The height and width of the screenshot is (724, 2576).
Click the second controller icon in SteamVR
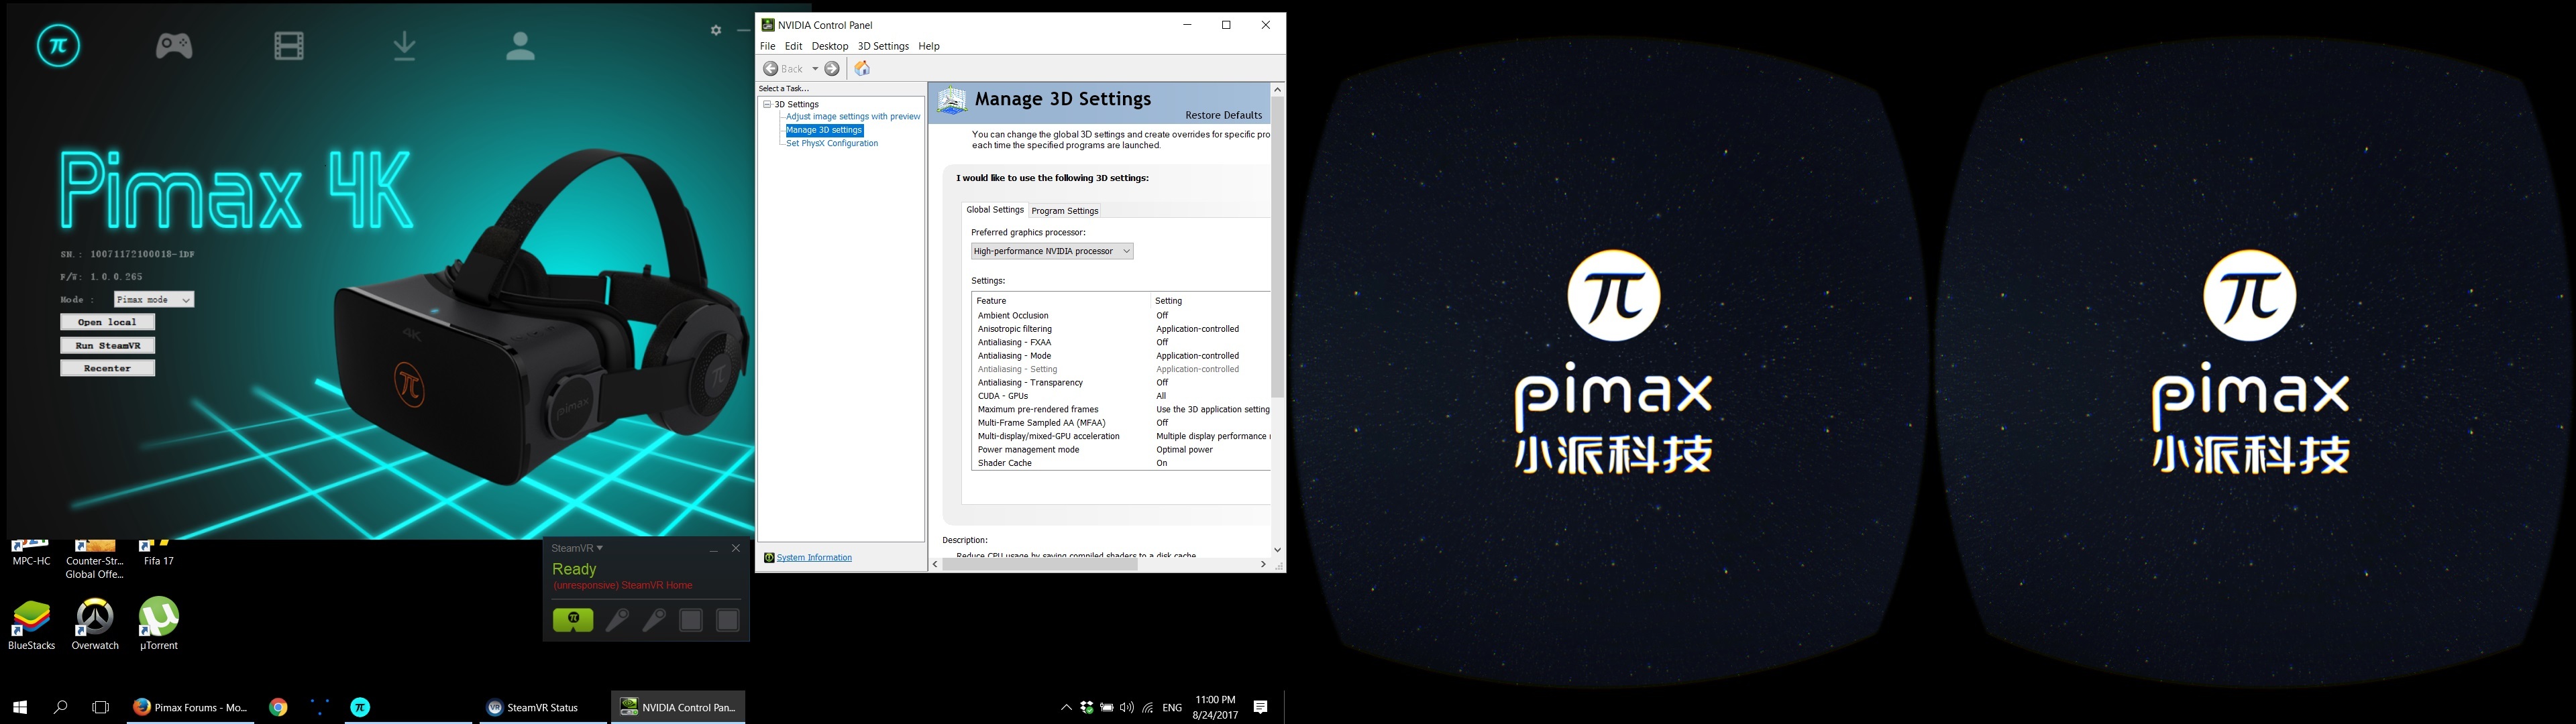pos(654,620)
